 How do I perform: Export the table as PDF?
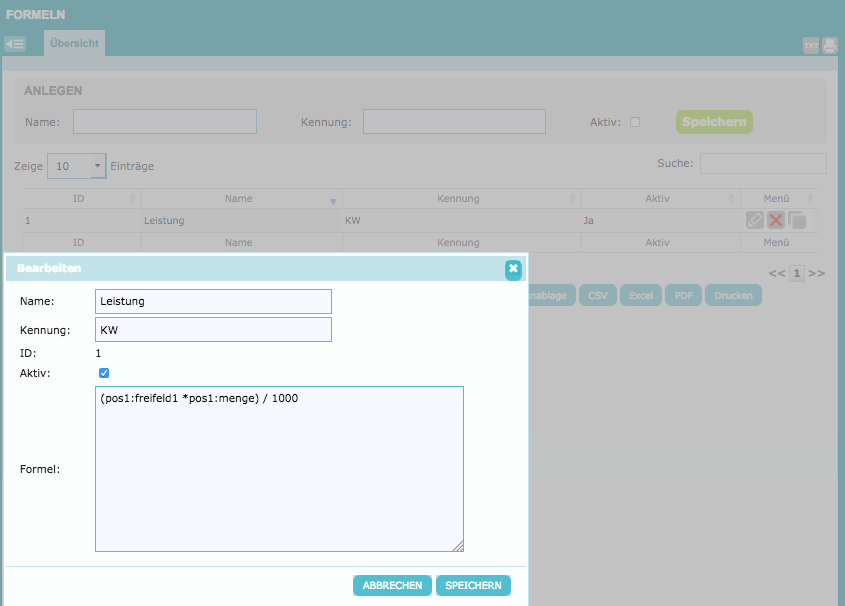coord(682,296)
